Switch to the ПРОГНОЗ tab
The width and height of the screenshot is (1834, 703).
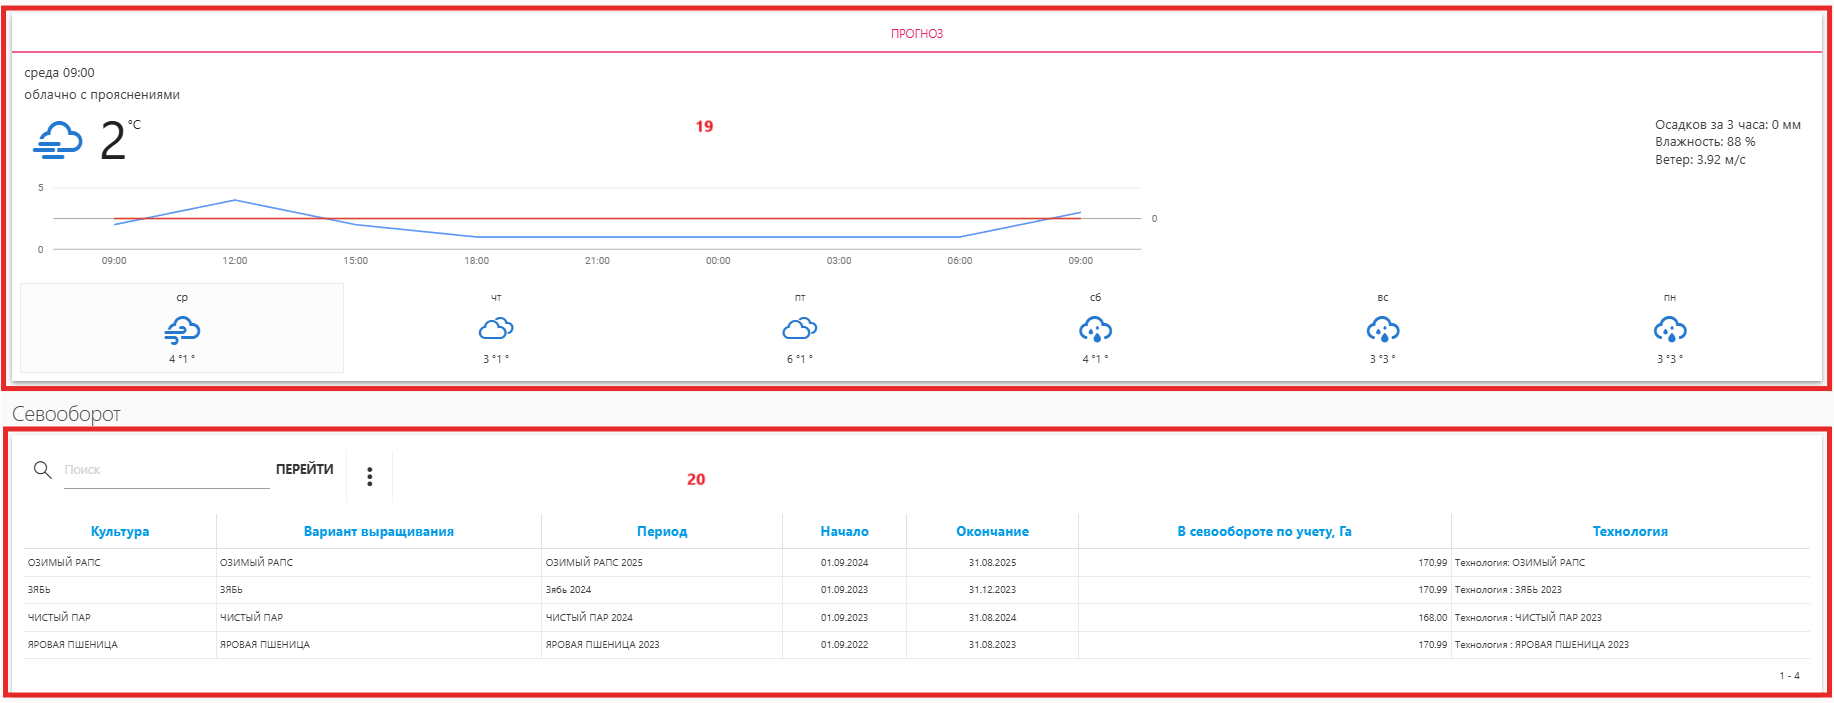pyautogui.click(x=917, y=34)
